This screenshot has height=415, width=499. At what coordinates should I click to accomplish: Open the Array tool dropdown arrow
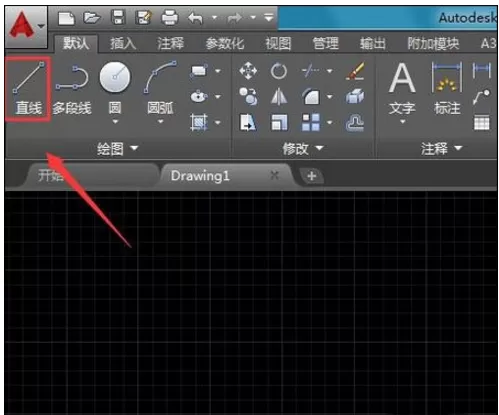[330, 122]
